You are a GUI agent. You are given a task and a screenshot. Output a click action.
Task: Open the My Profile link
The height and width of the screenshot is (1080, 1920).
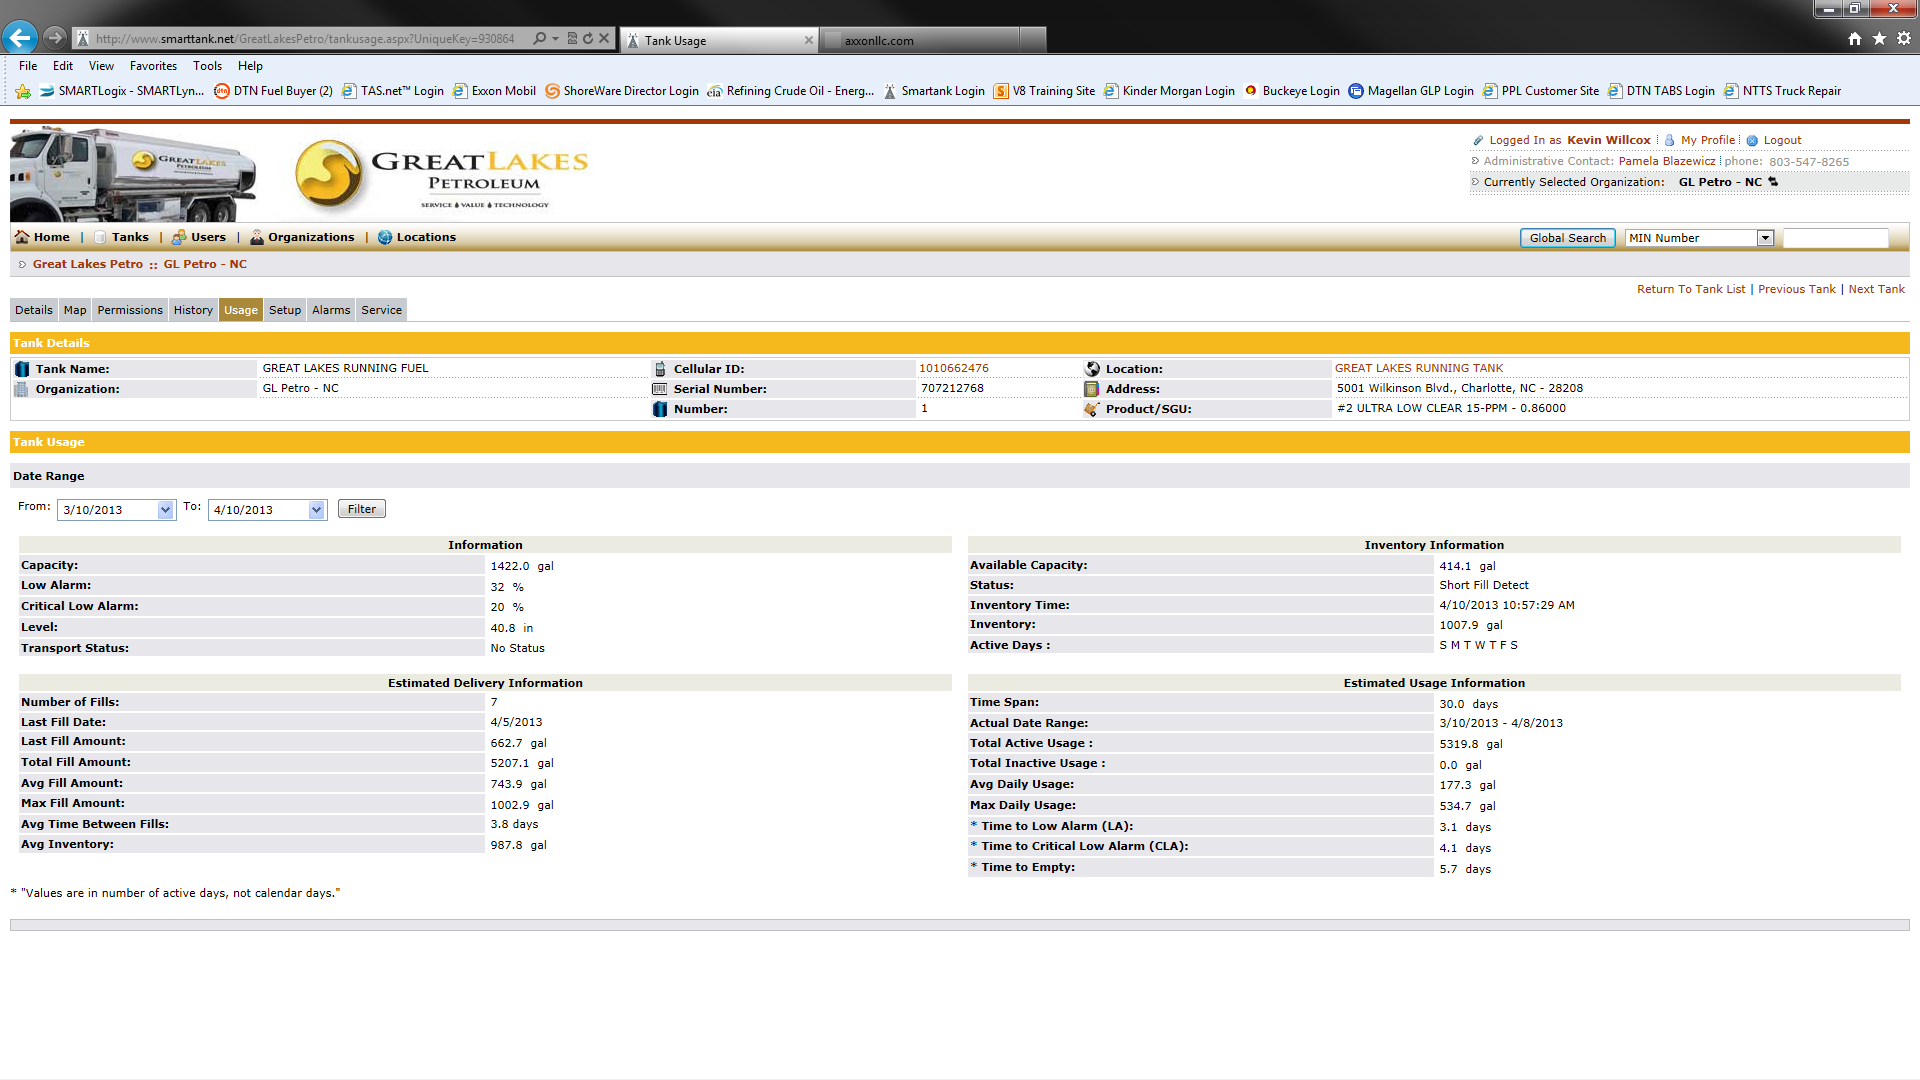1707,141
